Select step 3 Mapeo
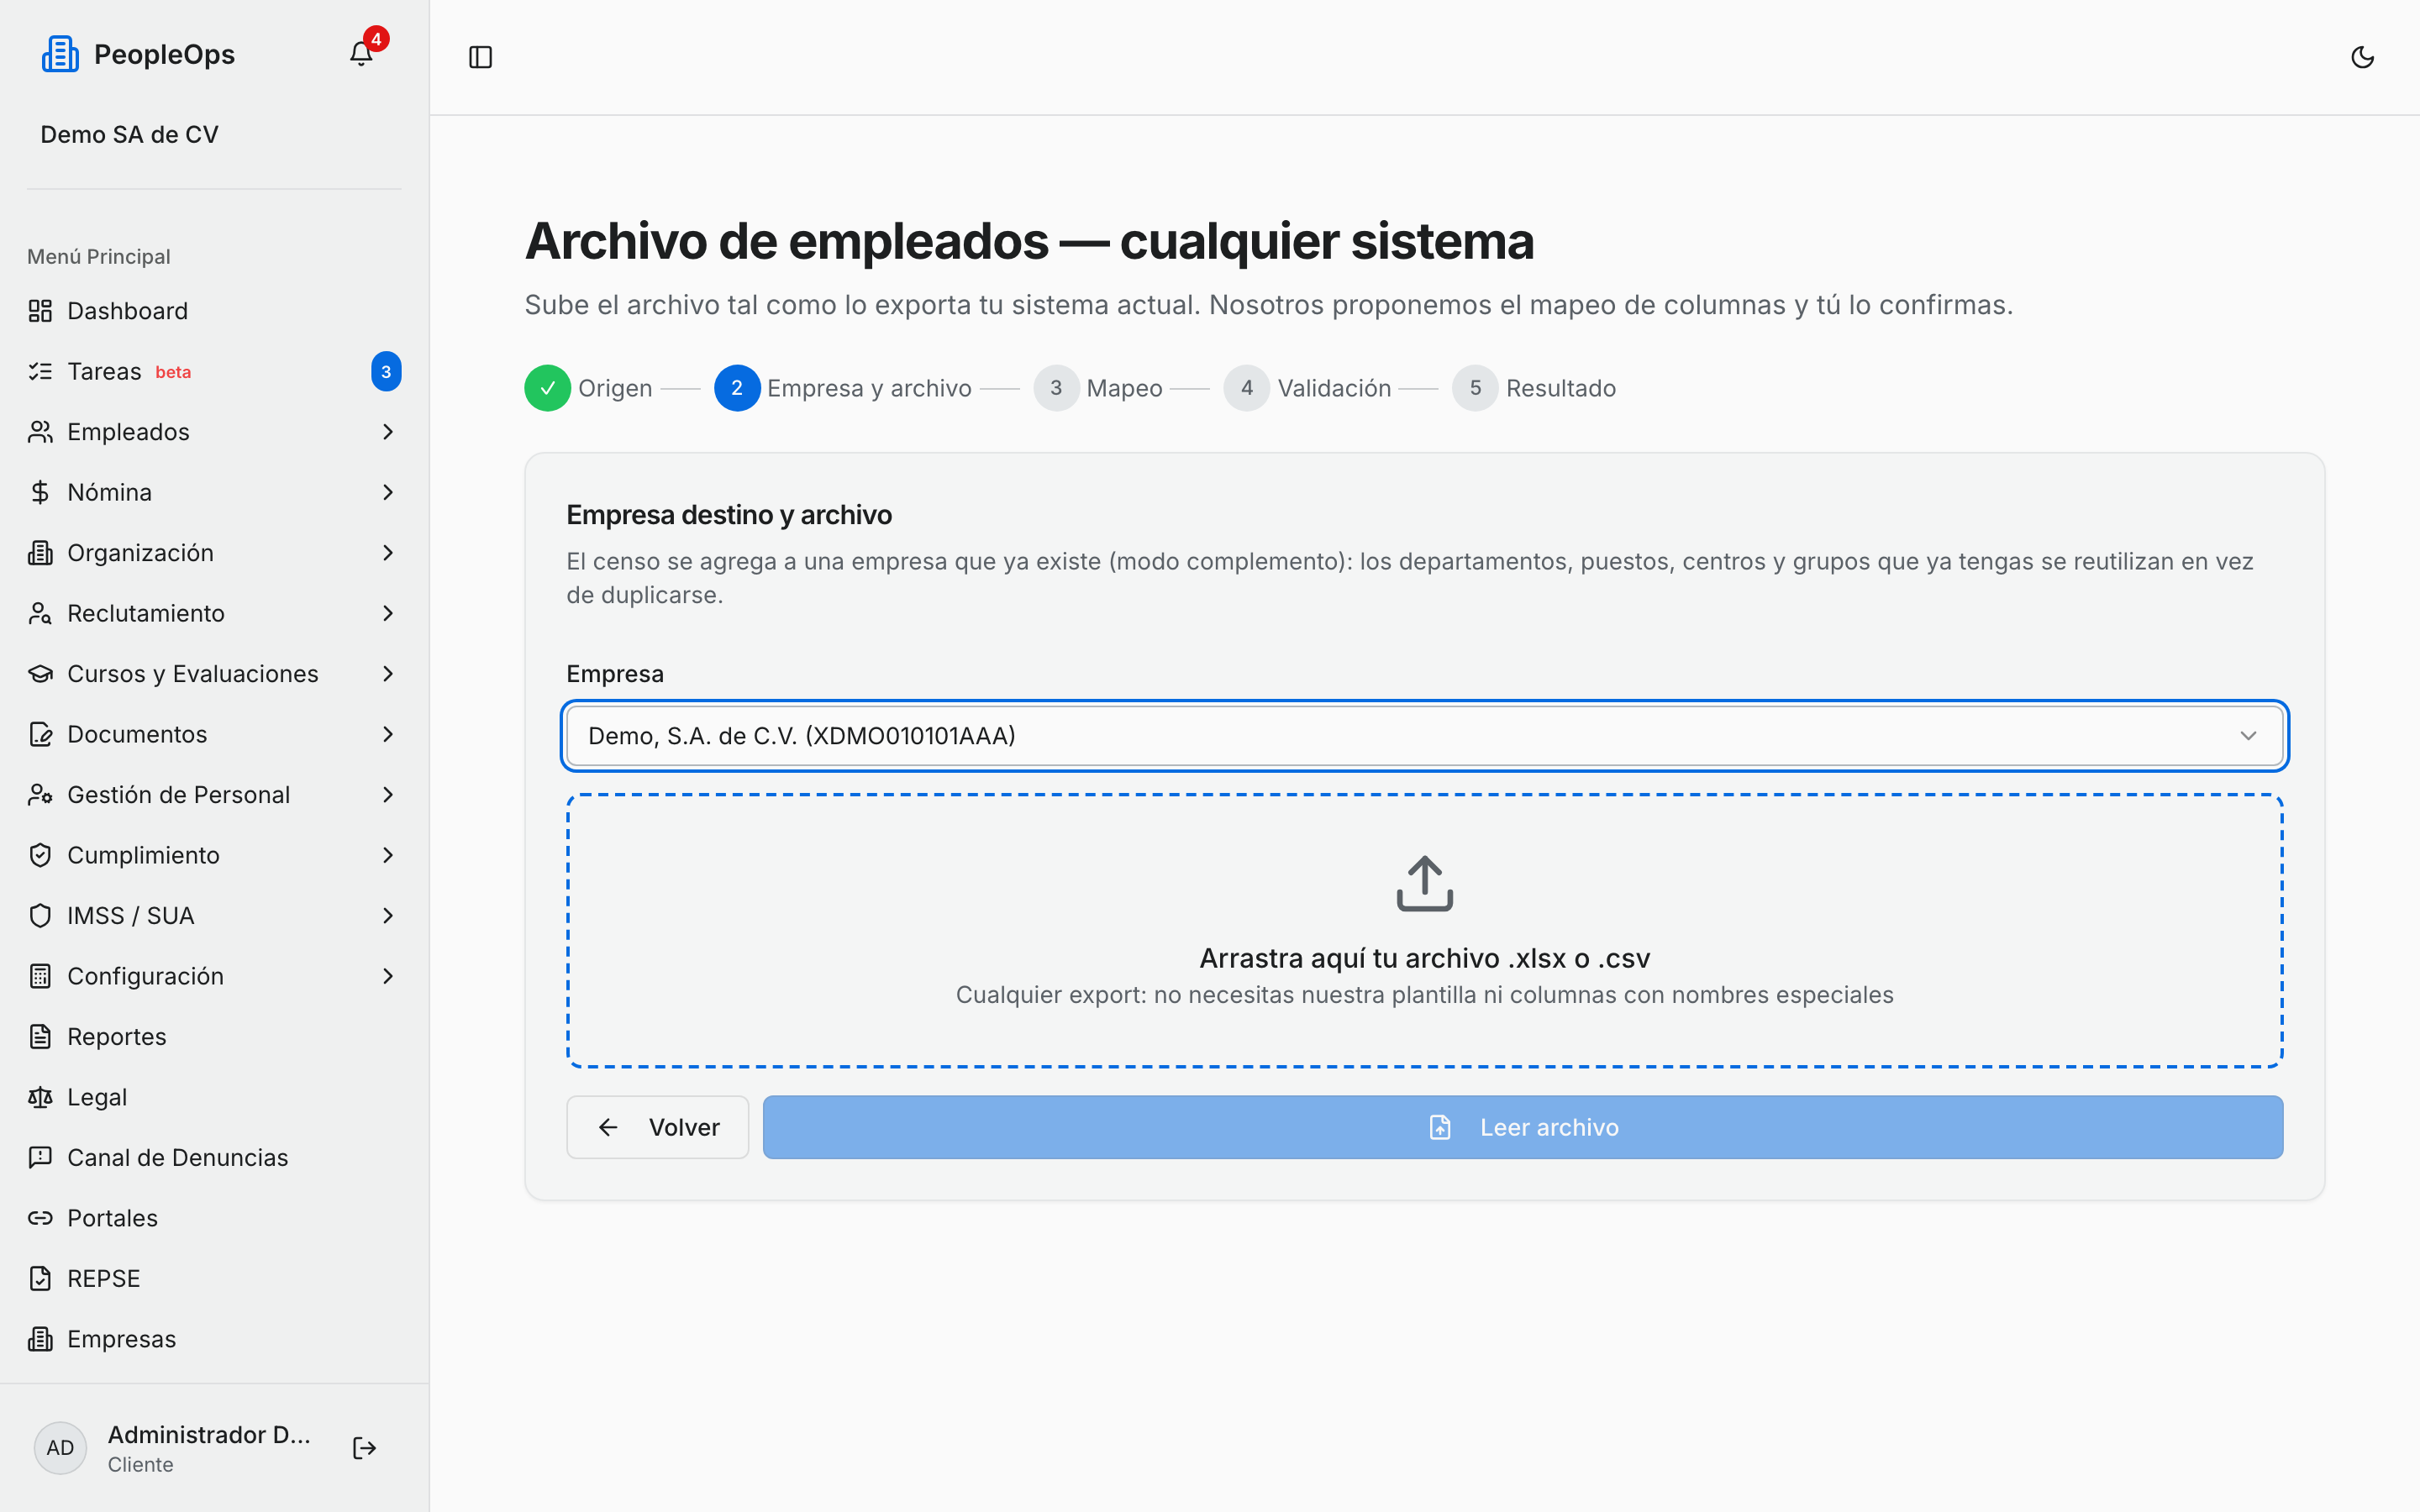Screen dimensions: 2420x1512 tap(1098, 388)
